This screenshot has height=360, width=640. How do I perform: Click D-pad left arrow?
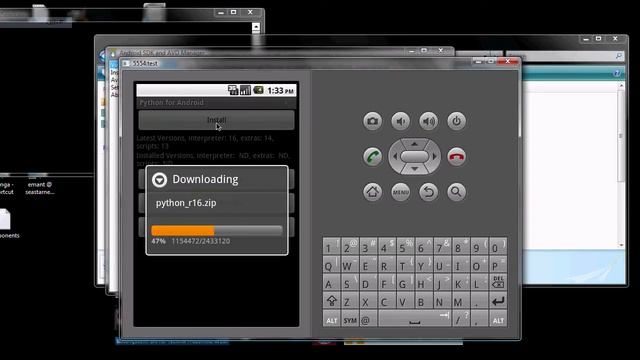(x=394, y=156)
